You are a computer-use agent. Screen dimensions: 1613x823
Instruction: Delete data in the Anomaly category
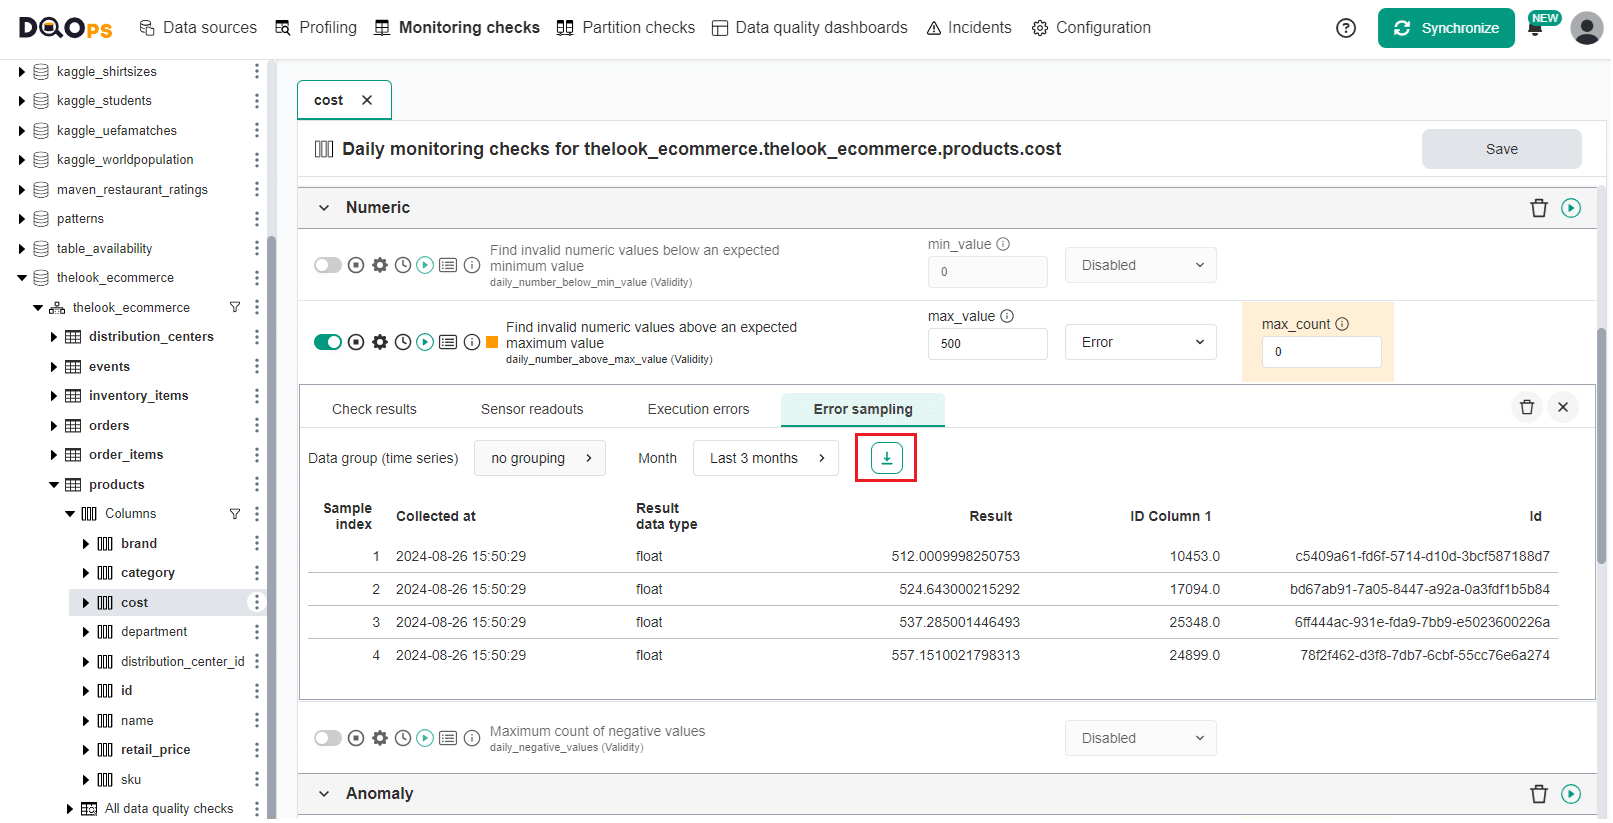click(x=1539, y=794)
